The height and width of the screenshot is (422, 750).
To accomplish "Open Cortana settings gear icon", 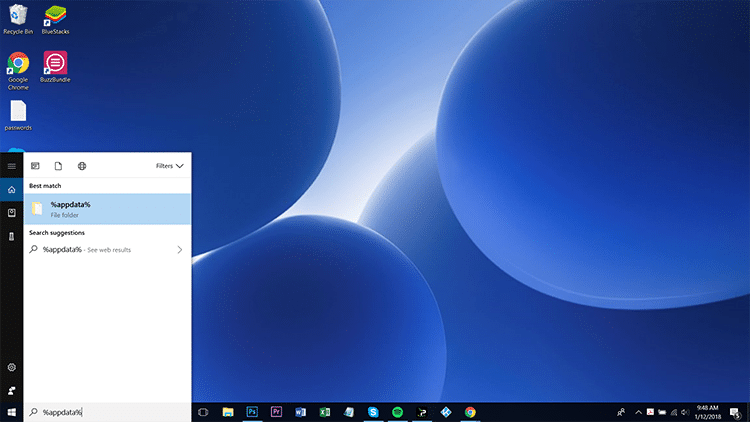I will pos(11,367).
